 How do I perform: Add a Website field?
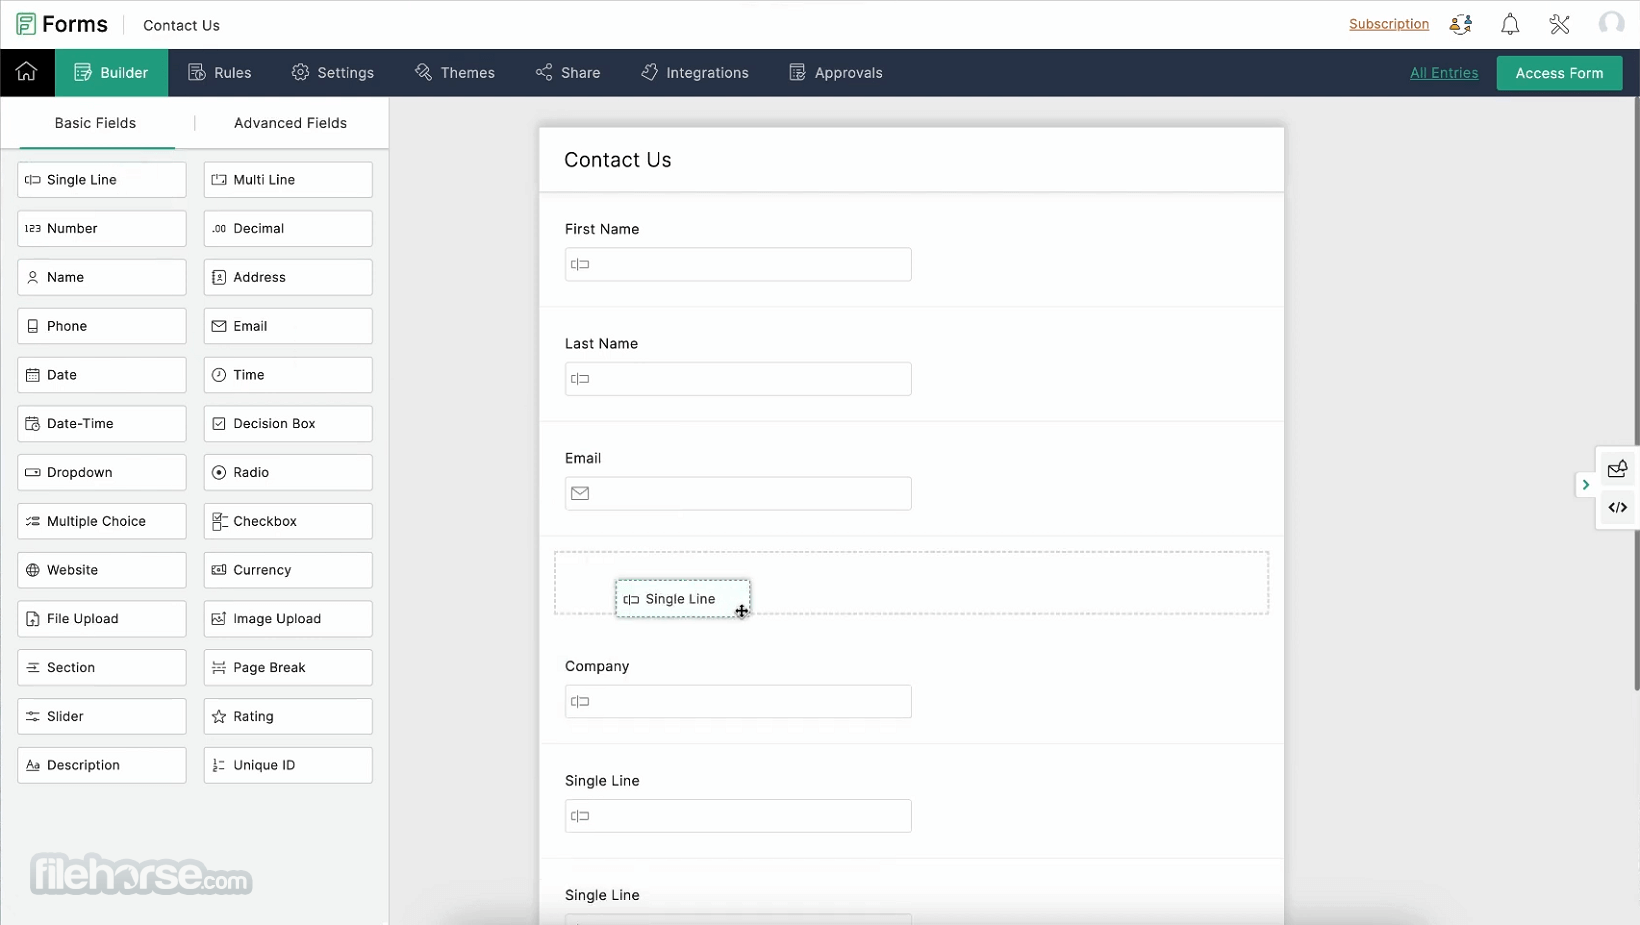click(102, 570)
